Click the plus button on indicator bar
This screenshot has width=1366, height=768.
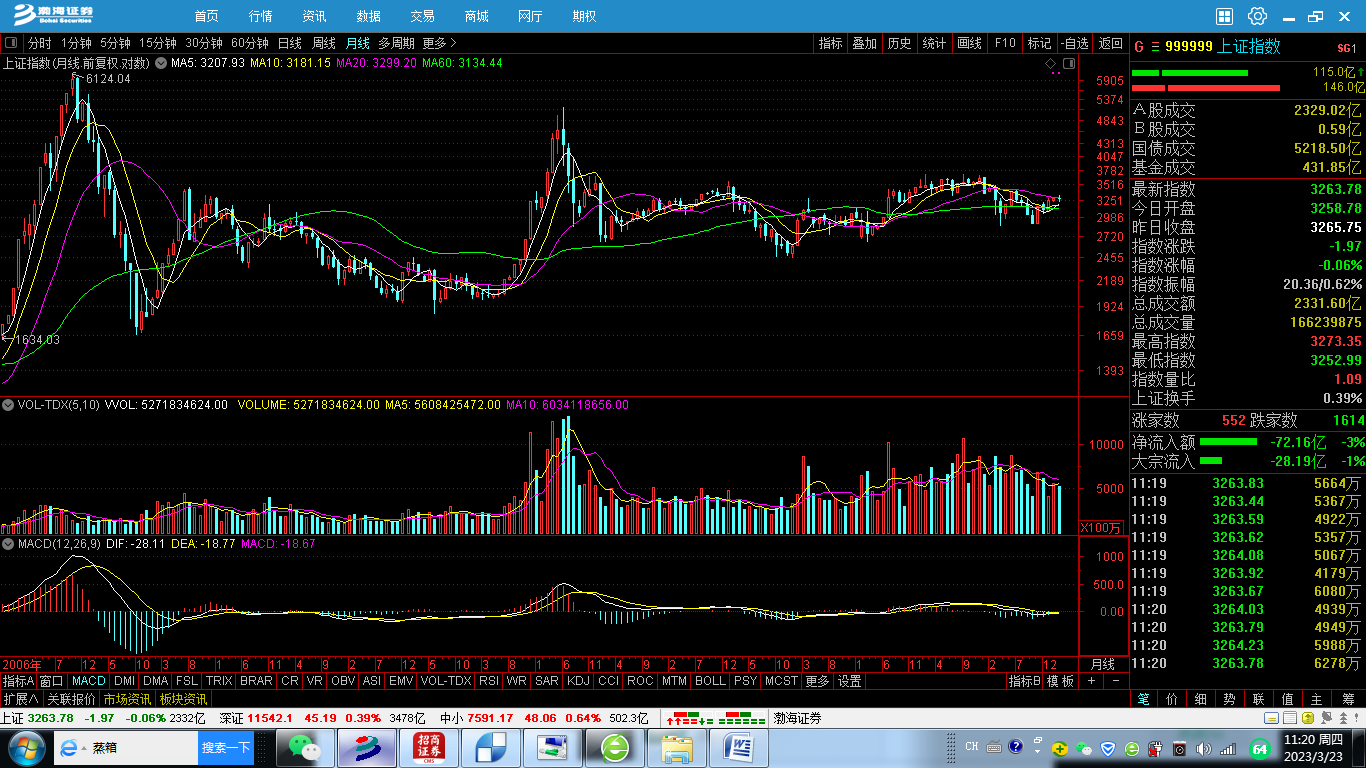coord(1091,681)
